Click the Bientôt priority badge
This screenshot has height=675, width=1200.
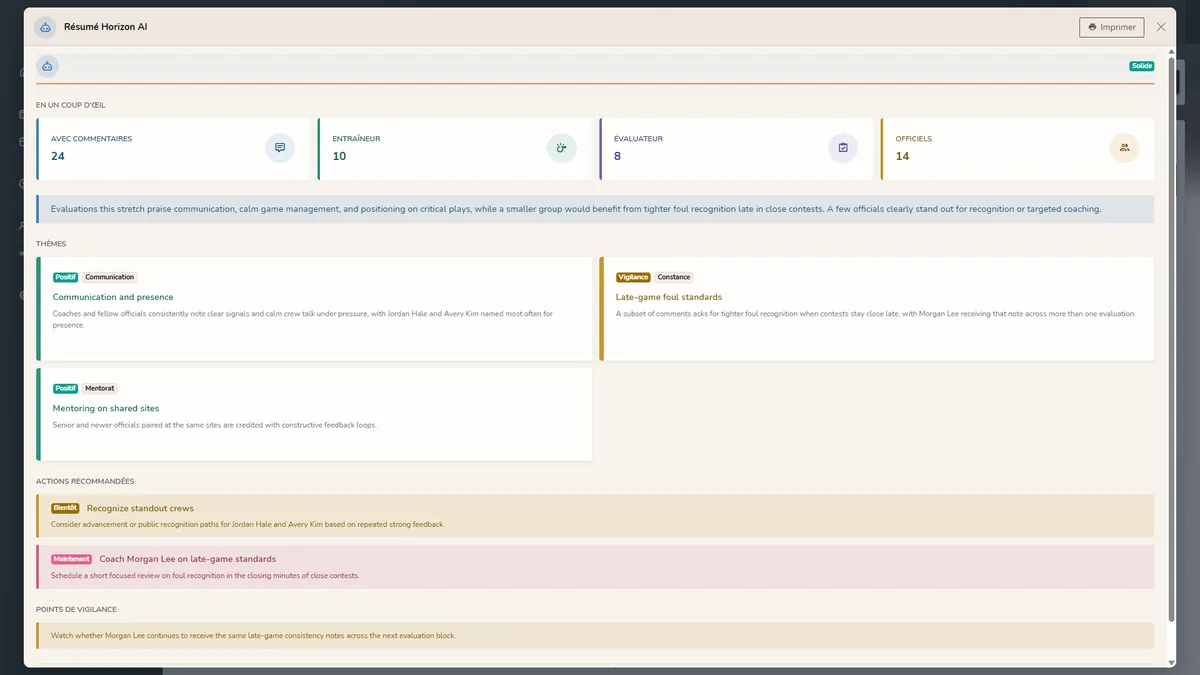pos(65,508)
